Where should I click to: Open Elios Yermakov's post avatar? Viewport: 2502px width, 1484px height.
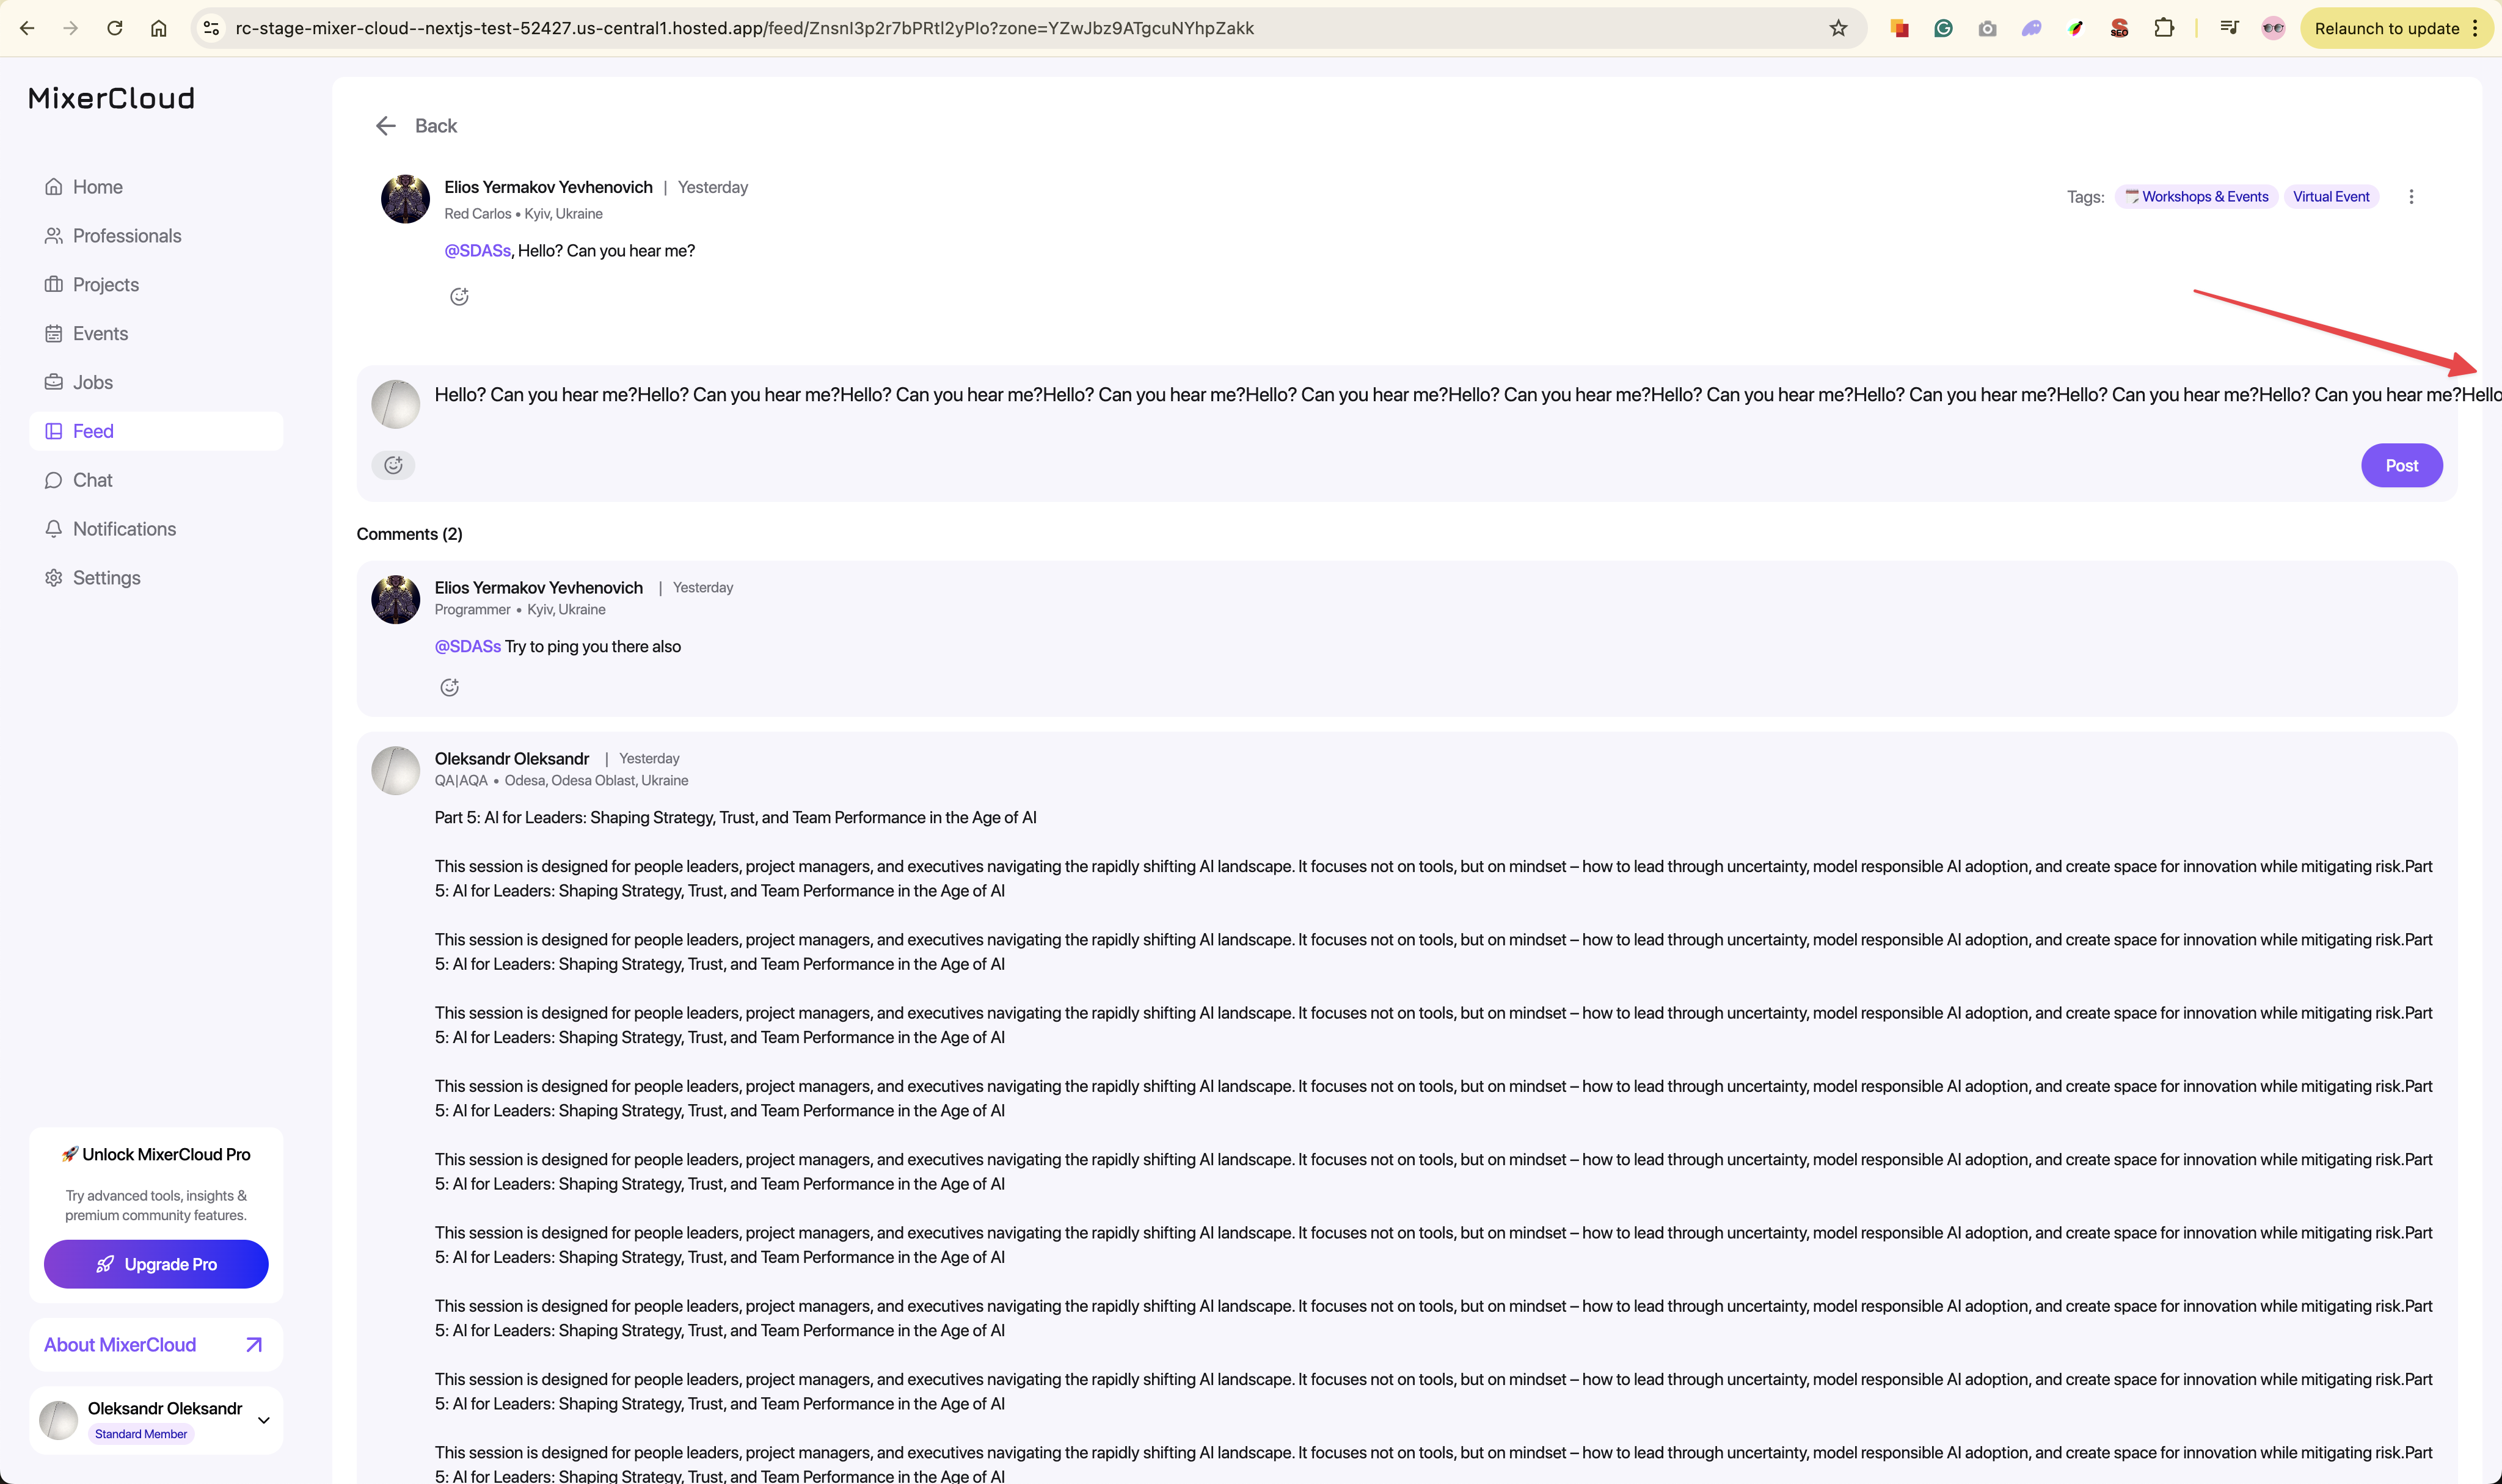click(405, 199)
